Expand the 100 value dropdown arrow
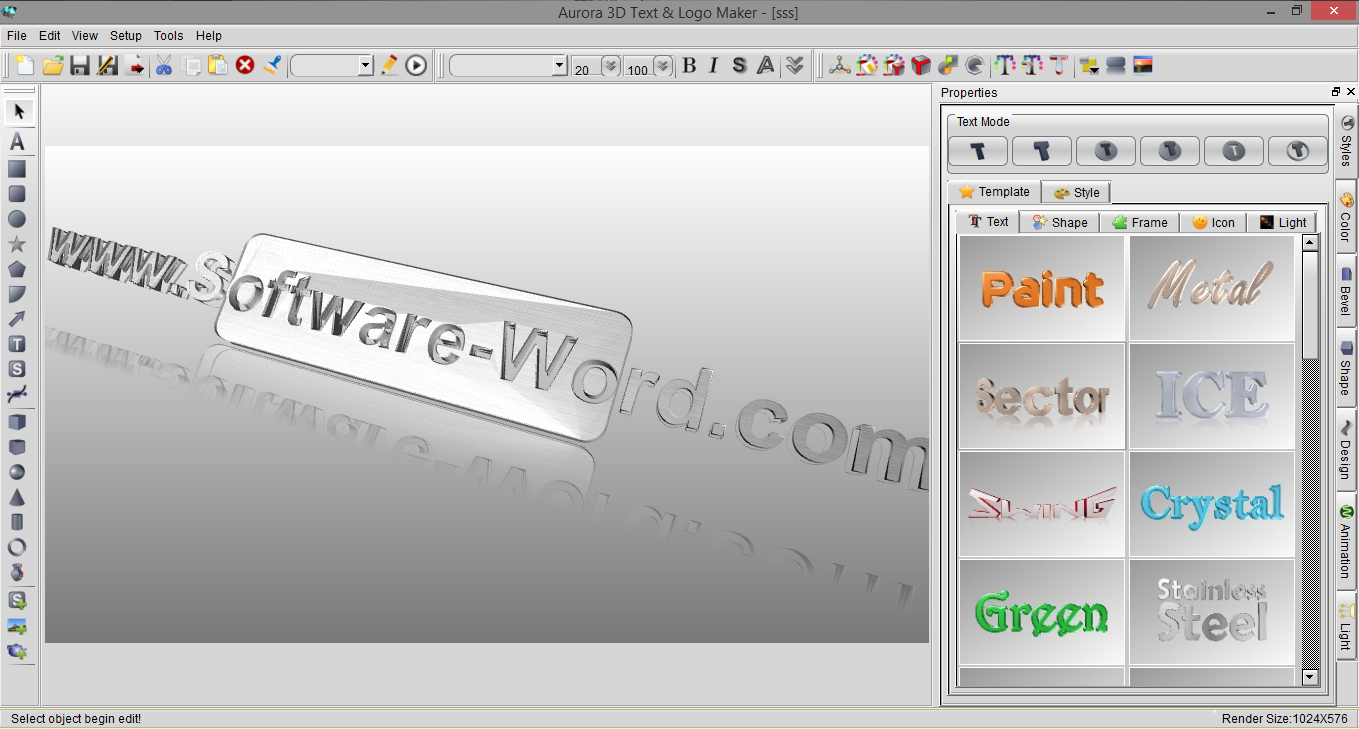Image resolution: width=1359 pixels, height=729 pixels. pyautogui.click(x=662, y=66)
